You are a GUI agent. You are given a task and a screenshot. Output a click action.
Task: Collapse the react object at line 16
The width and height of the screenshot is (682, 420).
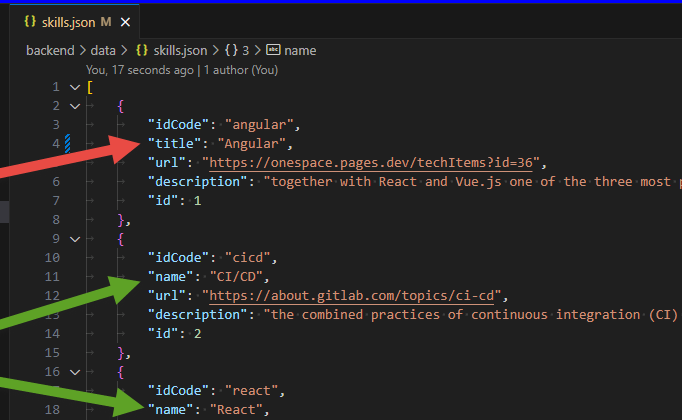(x=74, y=372)
